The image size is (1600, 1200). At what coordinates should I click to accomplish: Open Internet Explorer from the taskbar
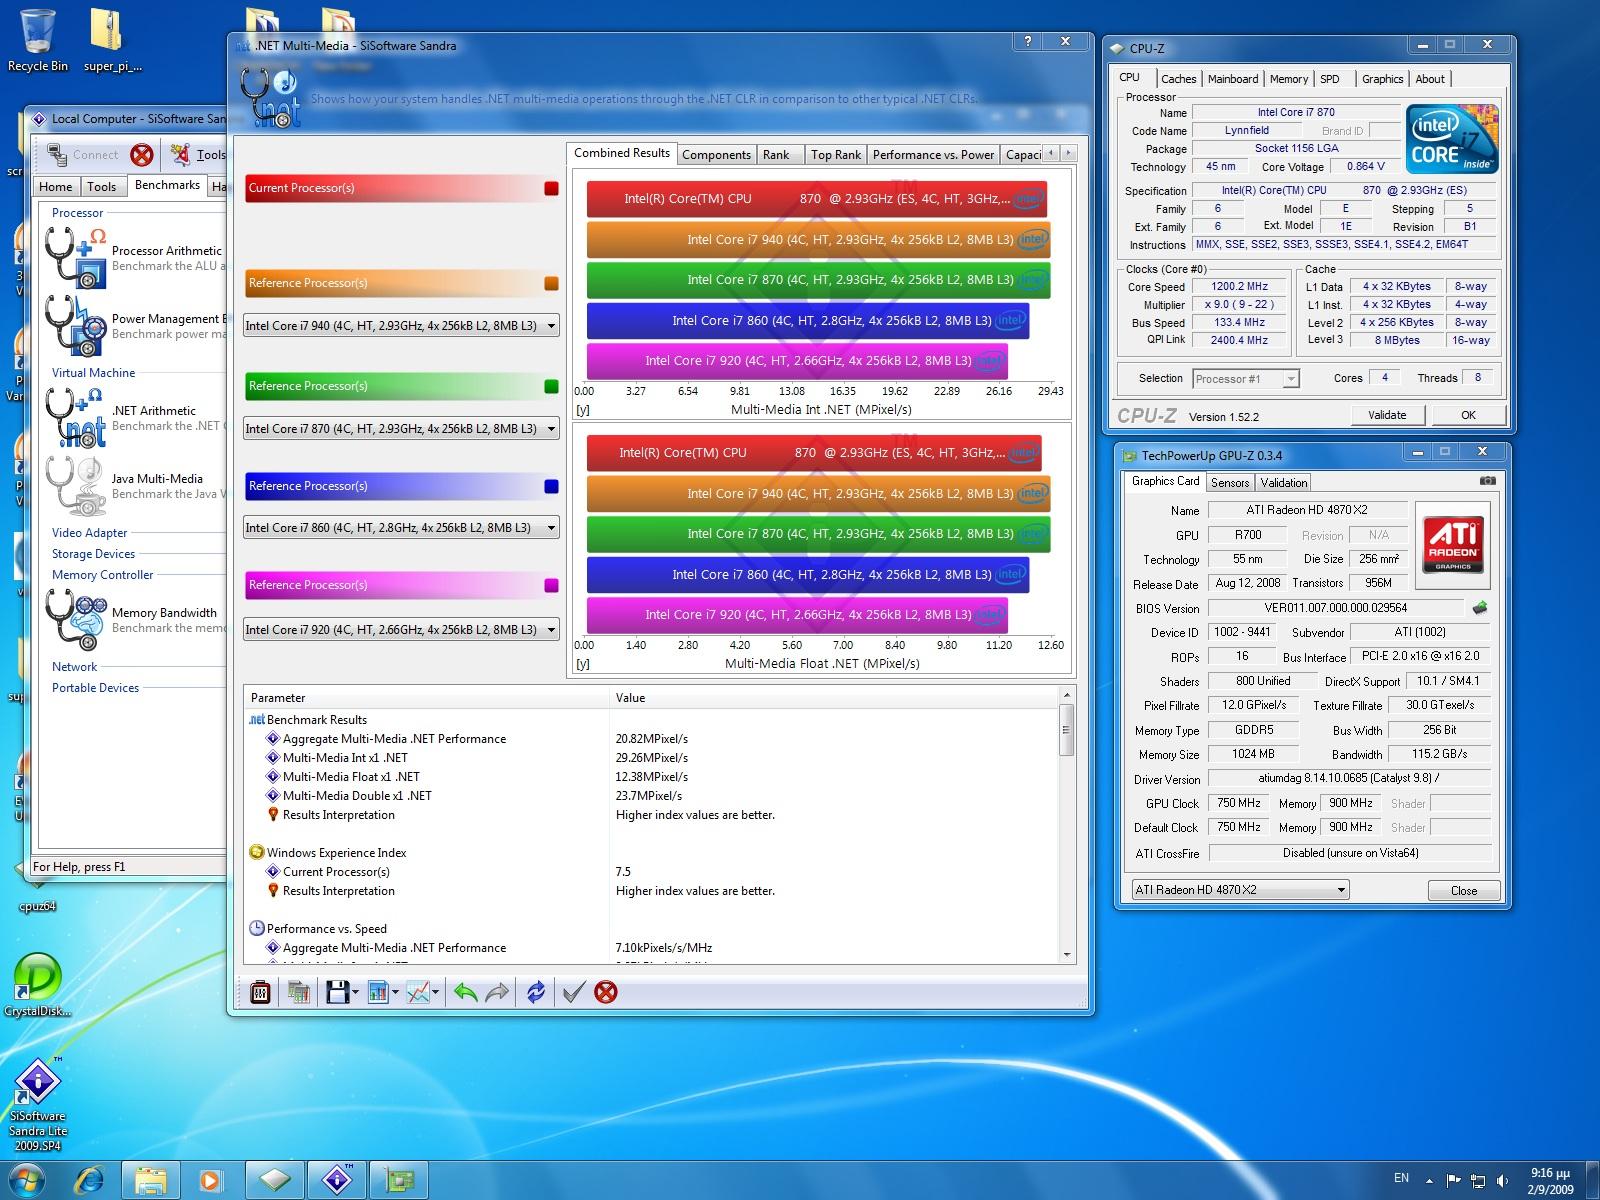(x=88, y=1179)
